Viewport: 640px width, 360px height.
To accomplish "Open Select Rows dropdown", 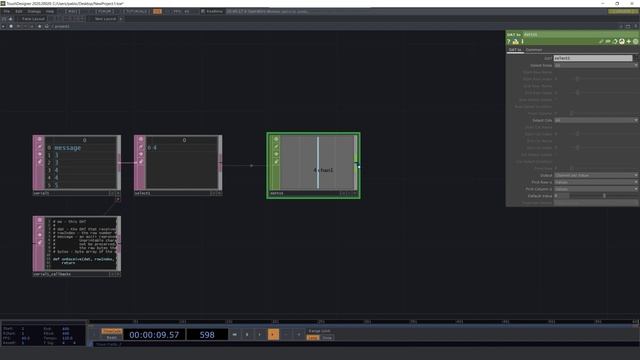I will [596, 65].
